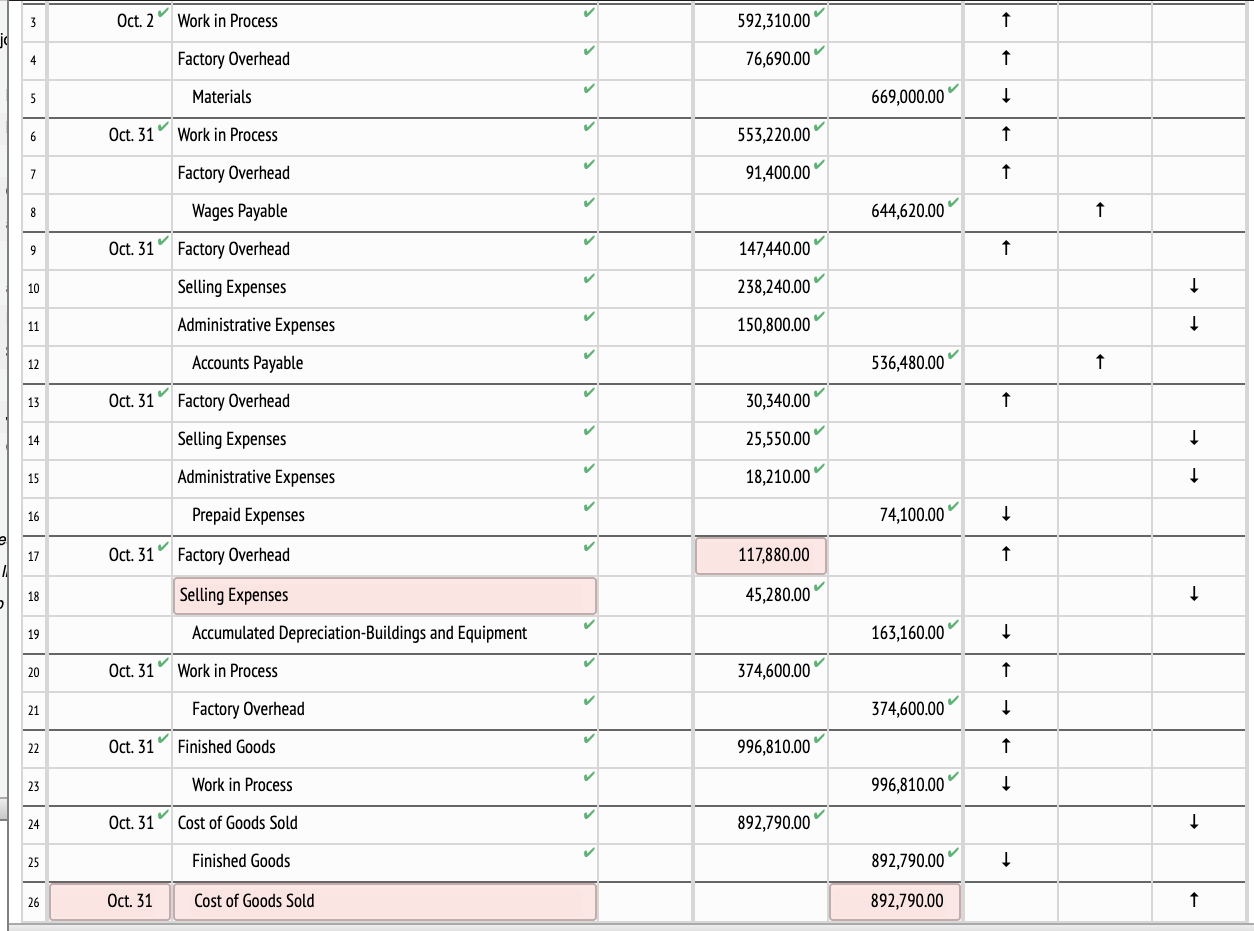This screenshot has height=931, width=1254.
Task: Select the down arrow beside Prepaid Expenses
Action: point(1007,515)
